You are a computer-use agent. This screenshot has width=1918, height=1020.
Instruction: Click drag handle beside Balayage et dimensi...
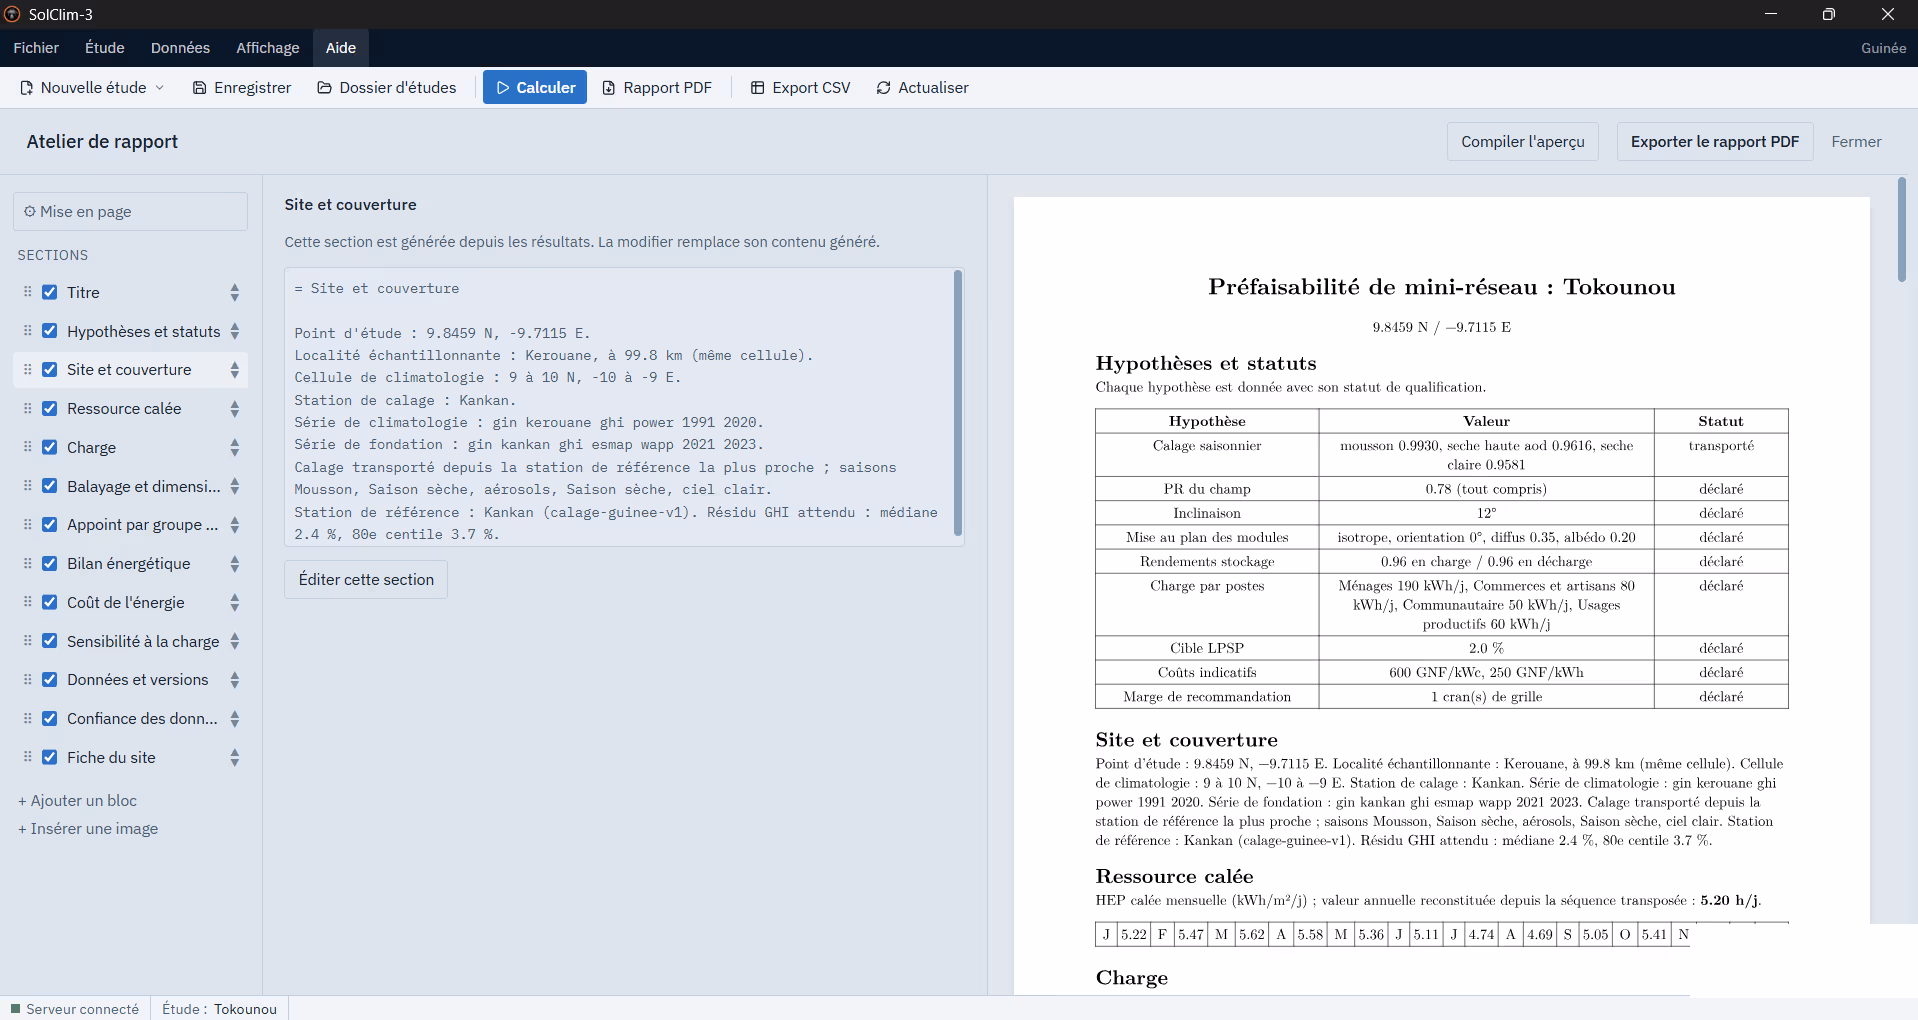(28, 486)
